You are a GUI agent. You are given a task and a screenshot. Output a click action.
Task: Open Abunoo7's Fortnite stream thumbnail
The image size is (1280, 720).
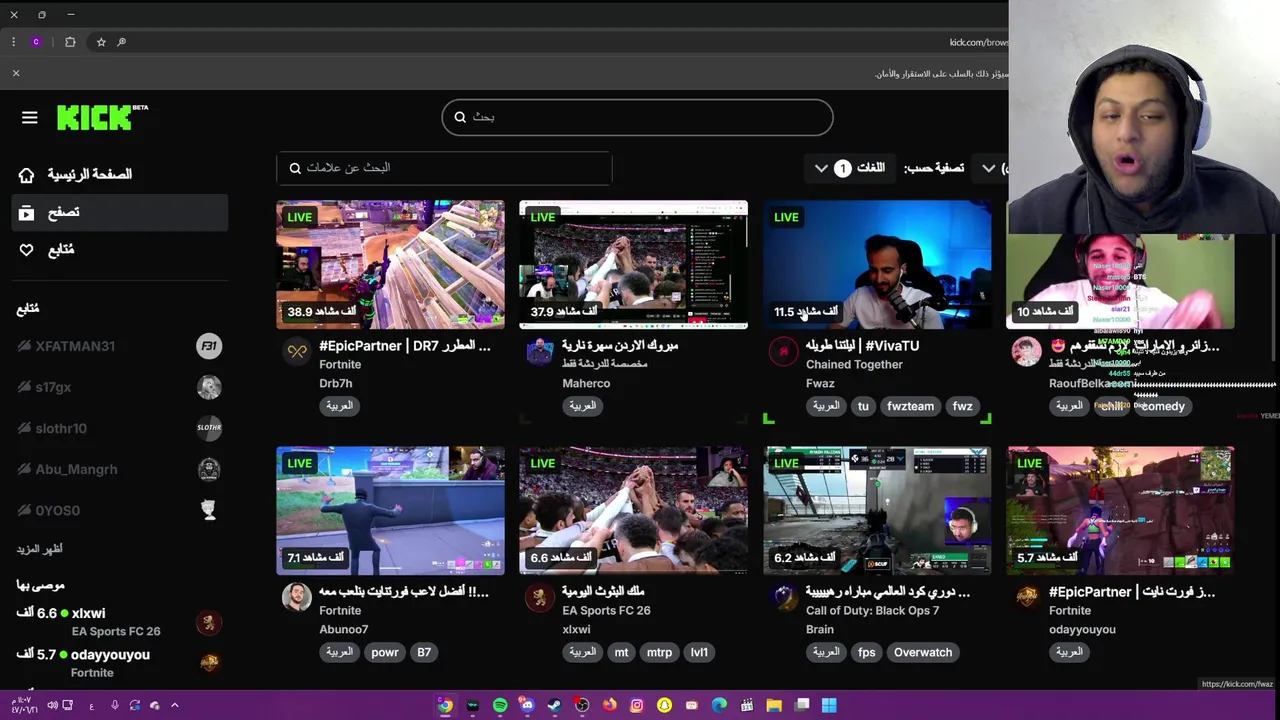click(391, 510)
